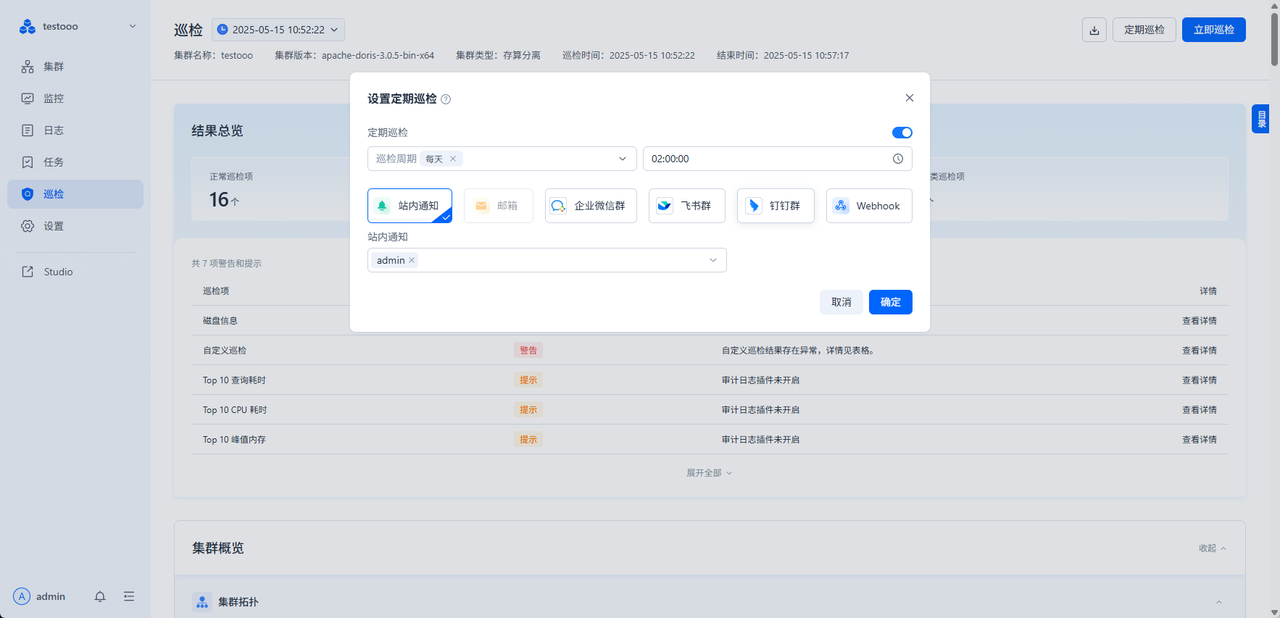This screenshot has height=618, width=1280.
Task: Enable the Webhook notification channel
Action: [868, 205]
